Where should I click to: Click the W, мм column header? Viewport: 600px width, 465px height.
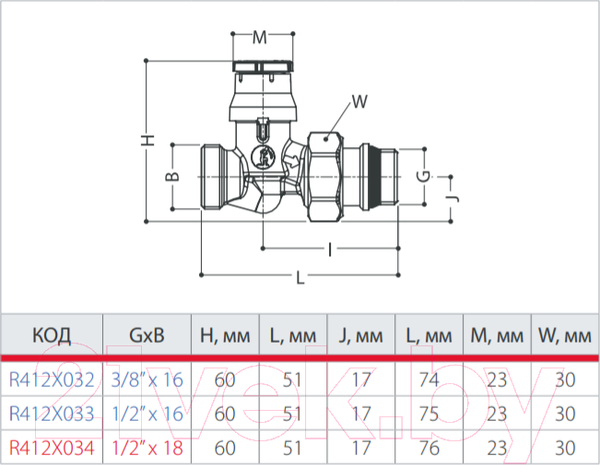pyautogui.click(x=565, y=334)
